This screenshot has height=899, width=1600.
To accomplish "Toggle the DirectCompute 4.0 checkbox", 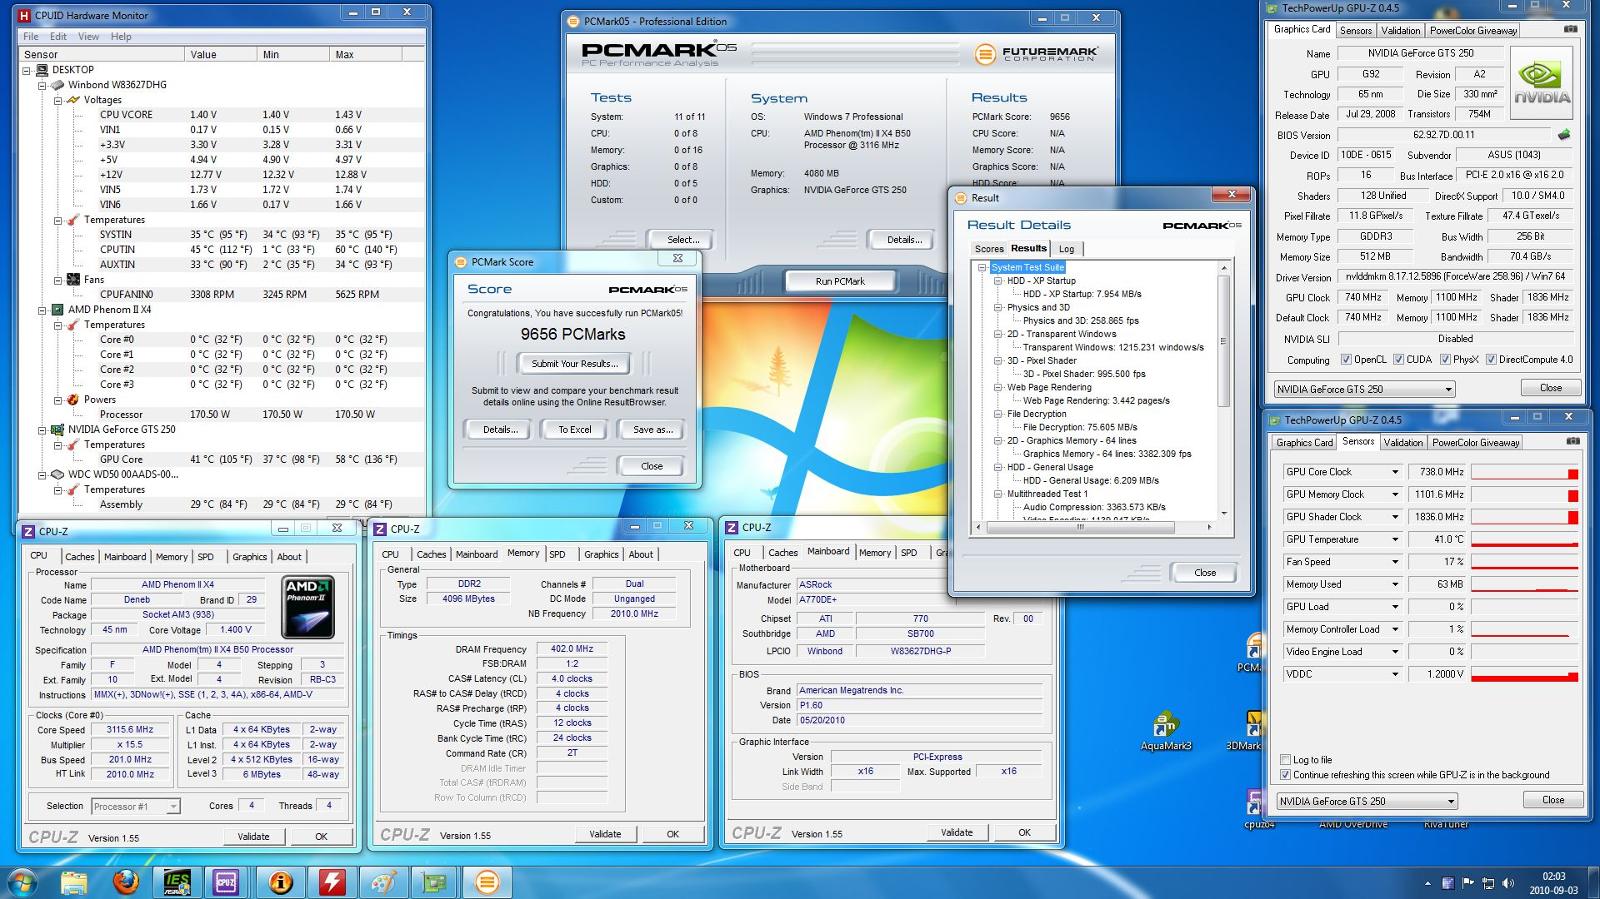I will click(x=1491, y=360).
